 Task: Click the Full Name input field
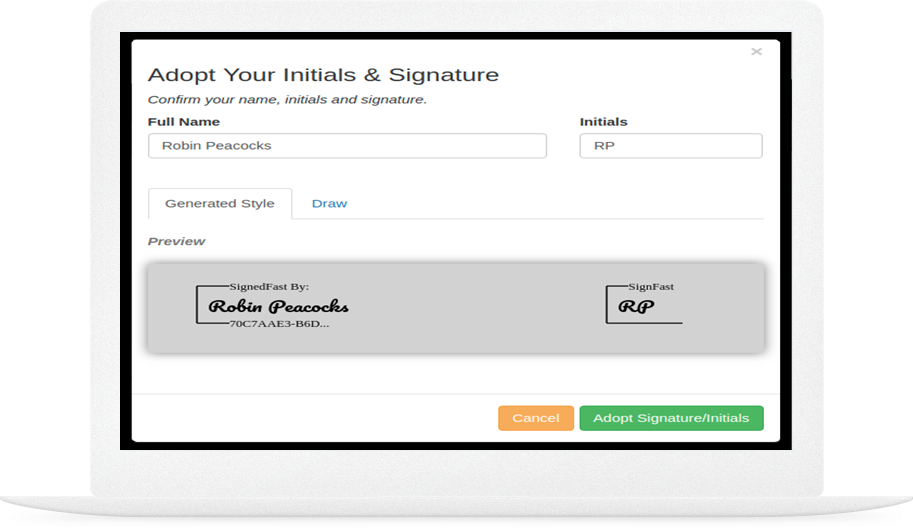point(347,146)
